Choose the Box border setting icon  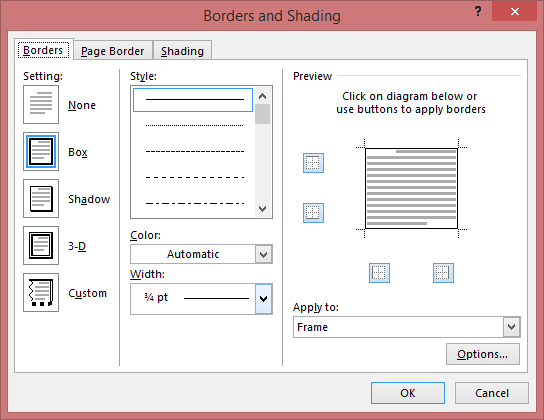[41, 152]
